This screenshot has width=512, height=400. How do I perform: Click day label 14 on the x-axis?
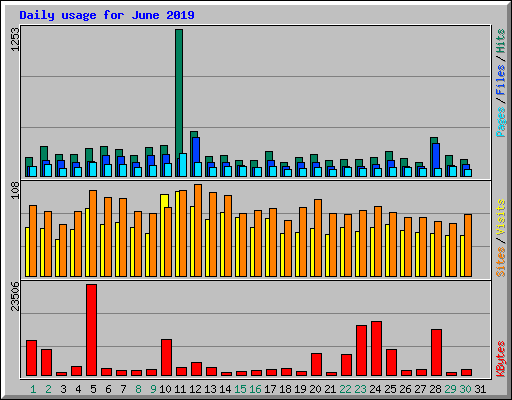coord(225,389)
